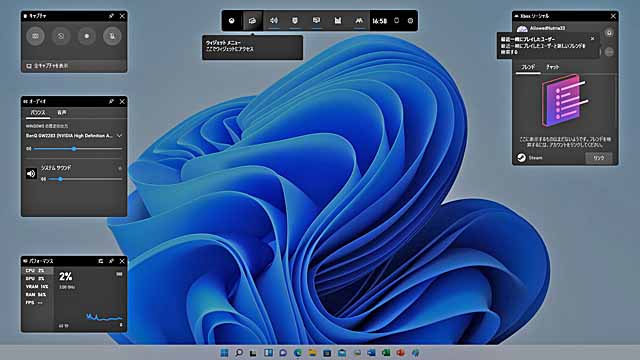The width and height of the screenshot is (640, 360).
Task: Mute System Sounds speaker icon
Action: [x=31, y=174]
